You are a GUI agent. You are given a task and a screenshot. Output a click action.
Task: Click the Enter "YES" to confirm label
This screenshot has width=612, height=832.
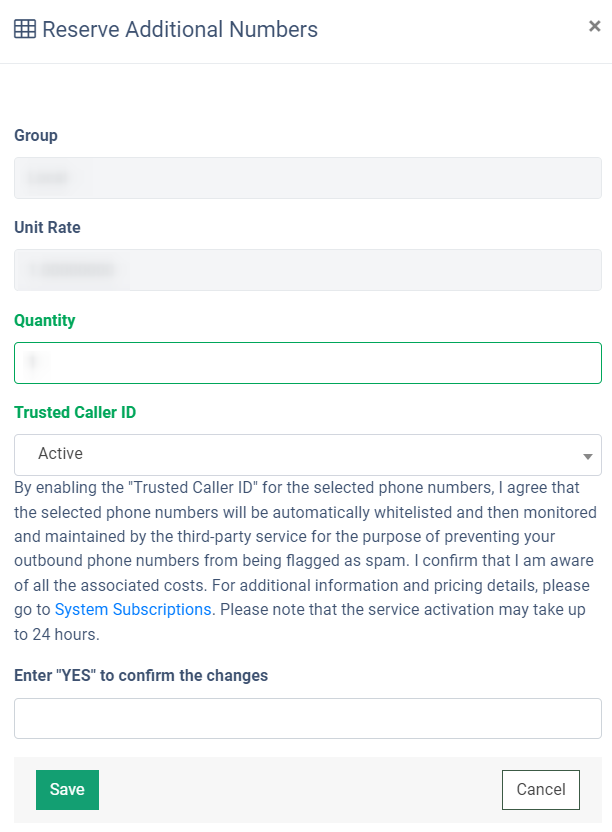141,676
